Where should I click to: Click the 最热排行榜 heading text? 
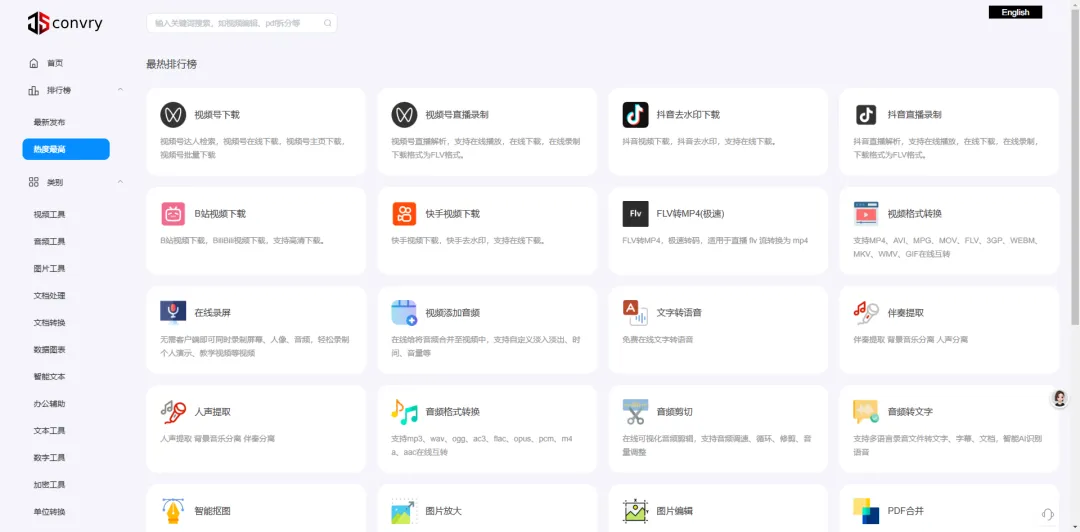click(x=172, y=64)
